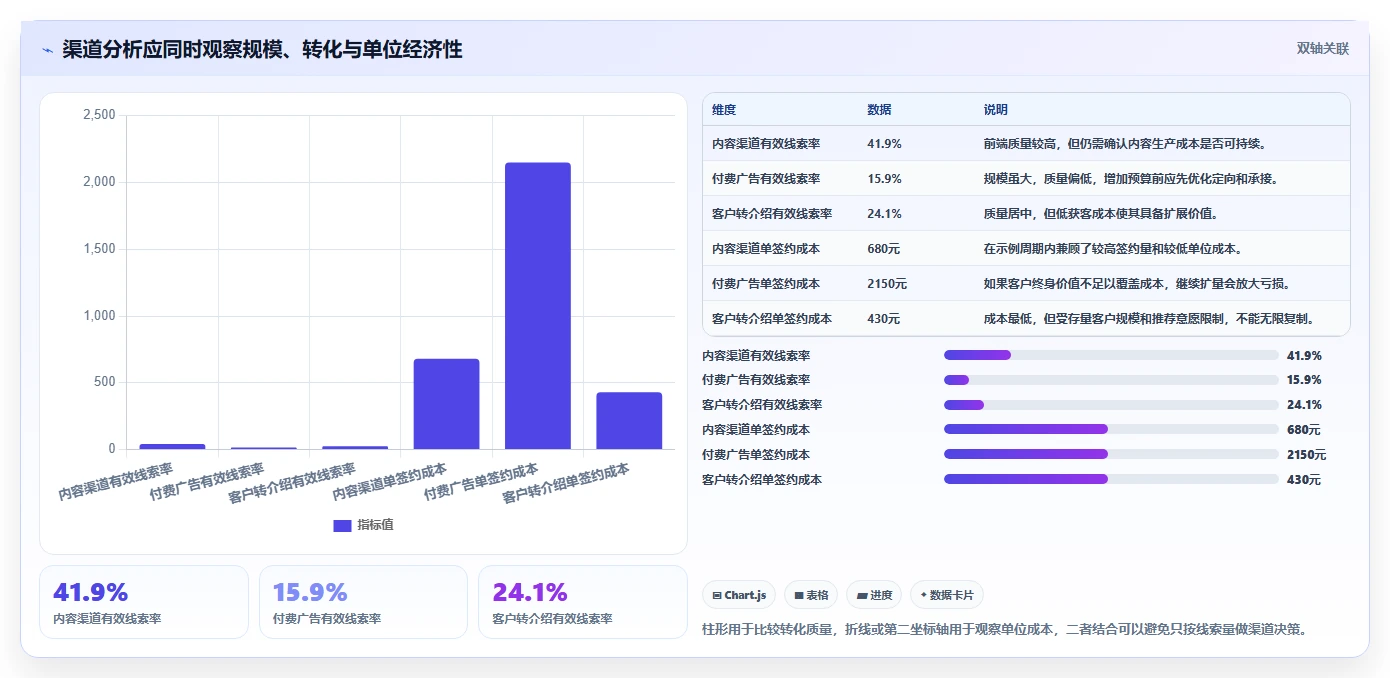Click the 430元 value in the table
The height and width of the screenshot is (678, 1390).
[x=883, y=319]
